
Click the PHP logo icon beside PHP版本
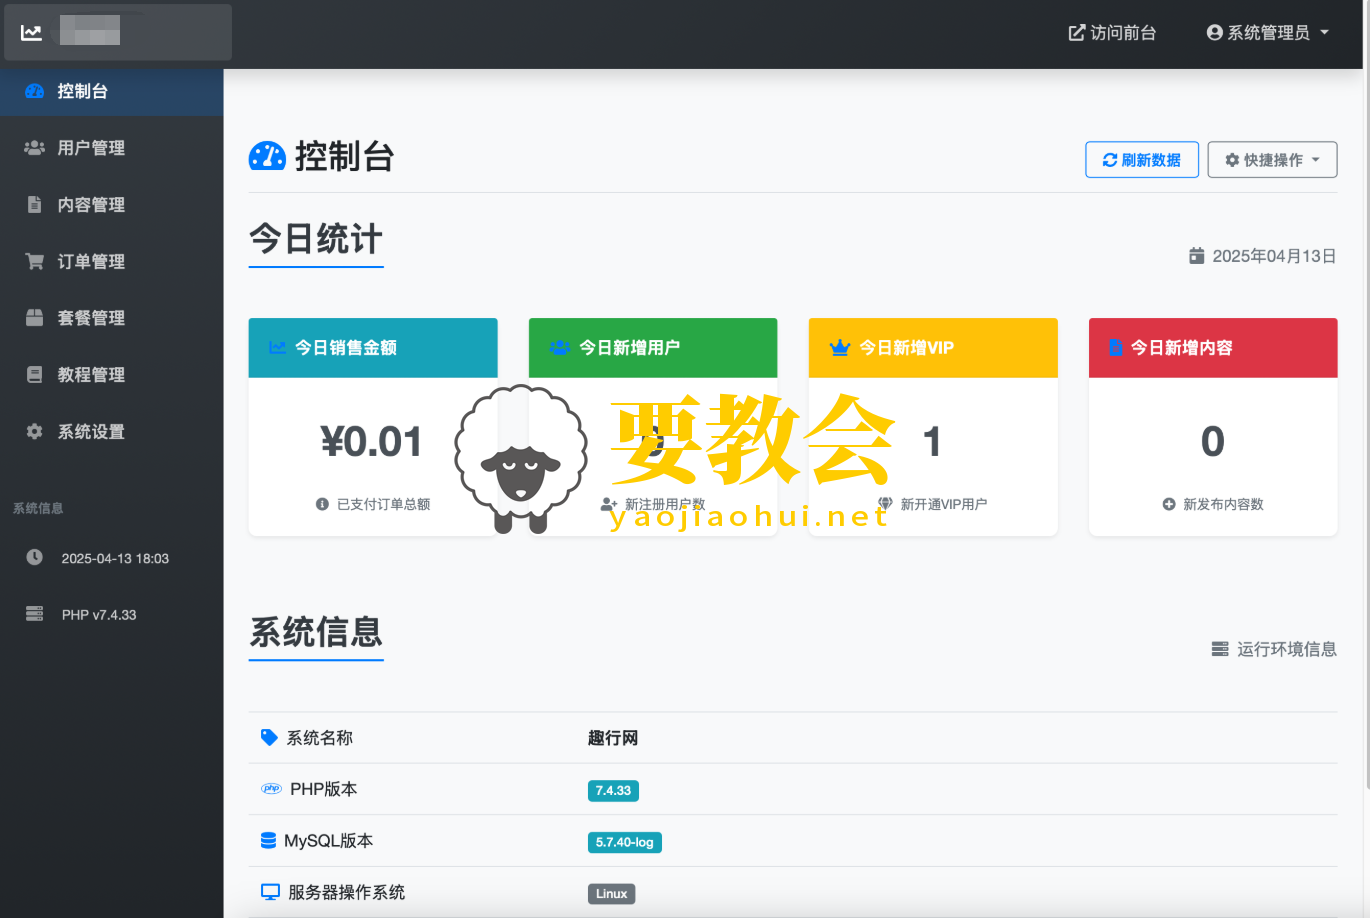271,789
